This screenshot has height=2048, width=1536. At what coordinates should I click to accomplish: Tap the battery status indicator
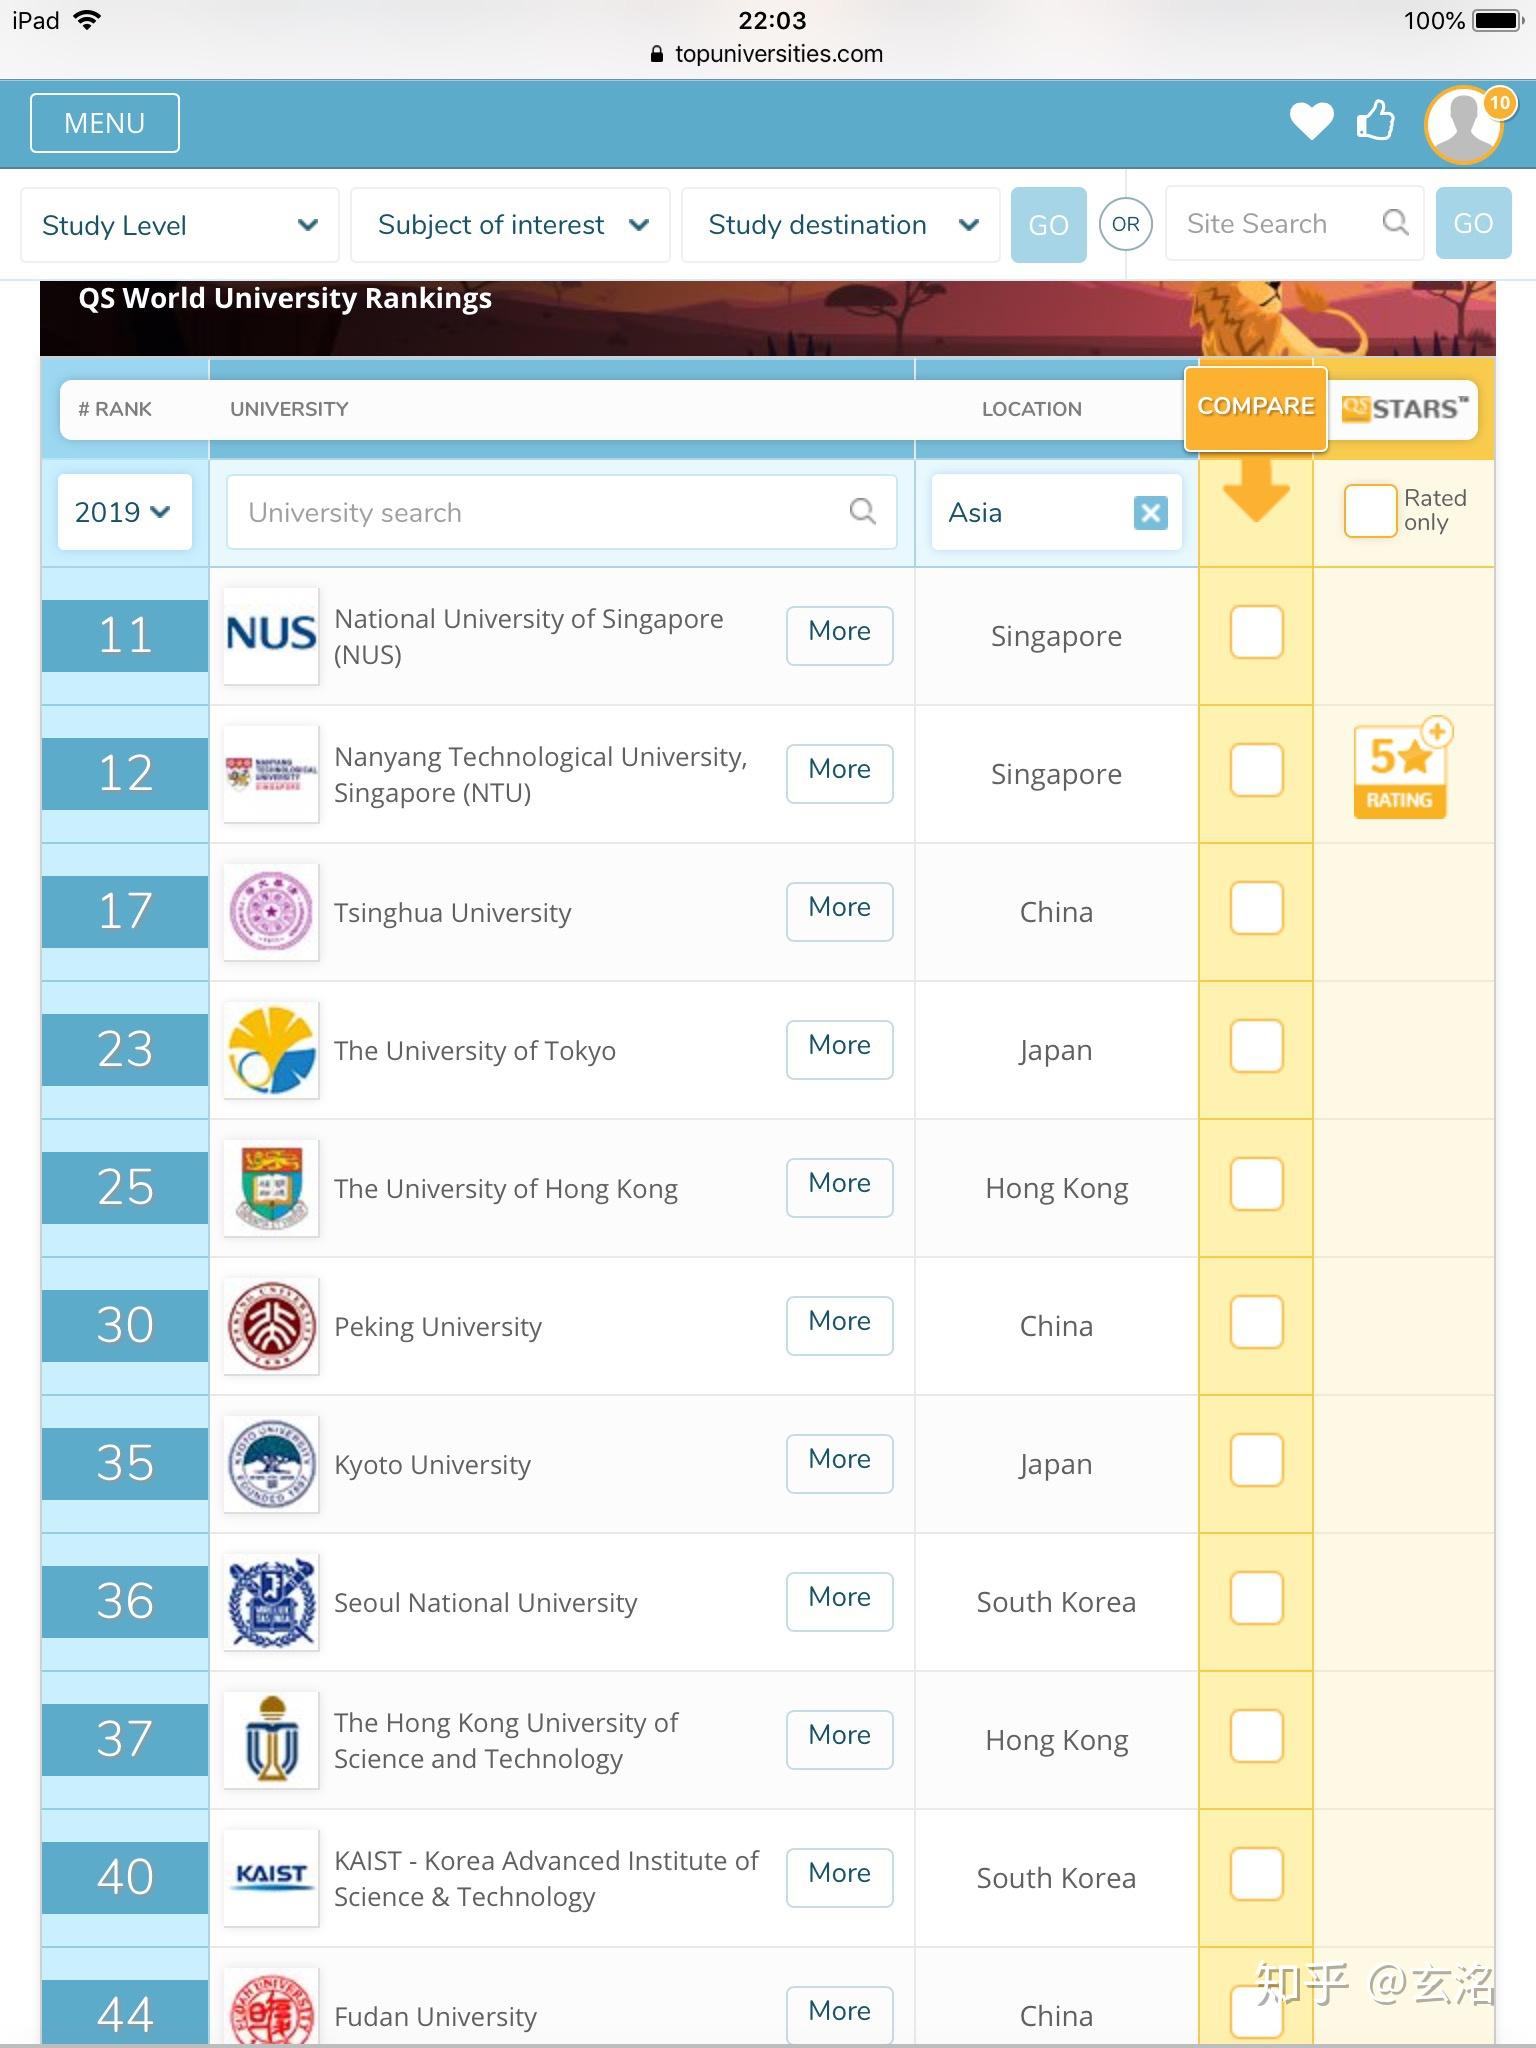click(1497, 20)
